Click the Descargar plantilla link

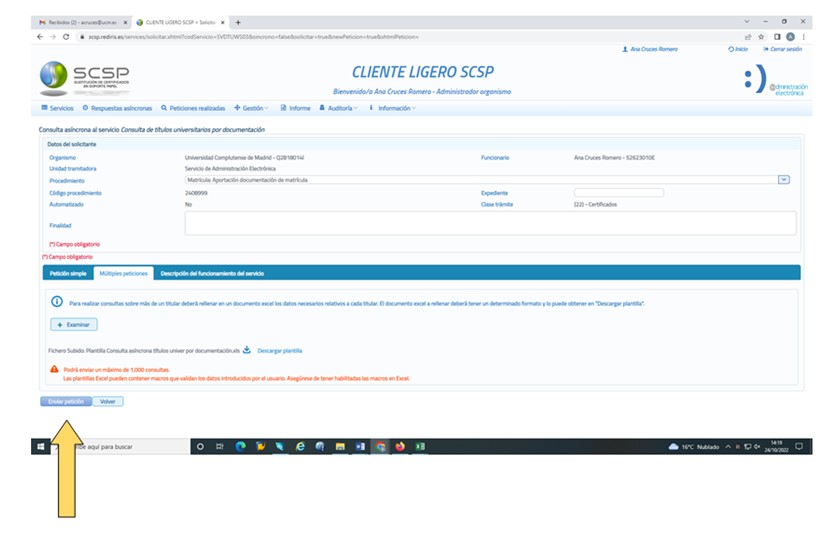coord(280,351)
